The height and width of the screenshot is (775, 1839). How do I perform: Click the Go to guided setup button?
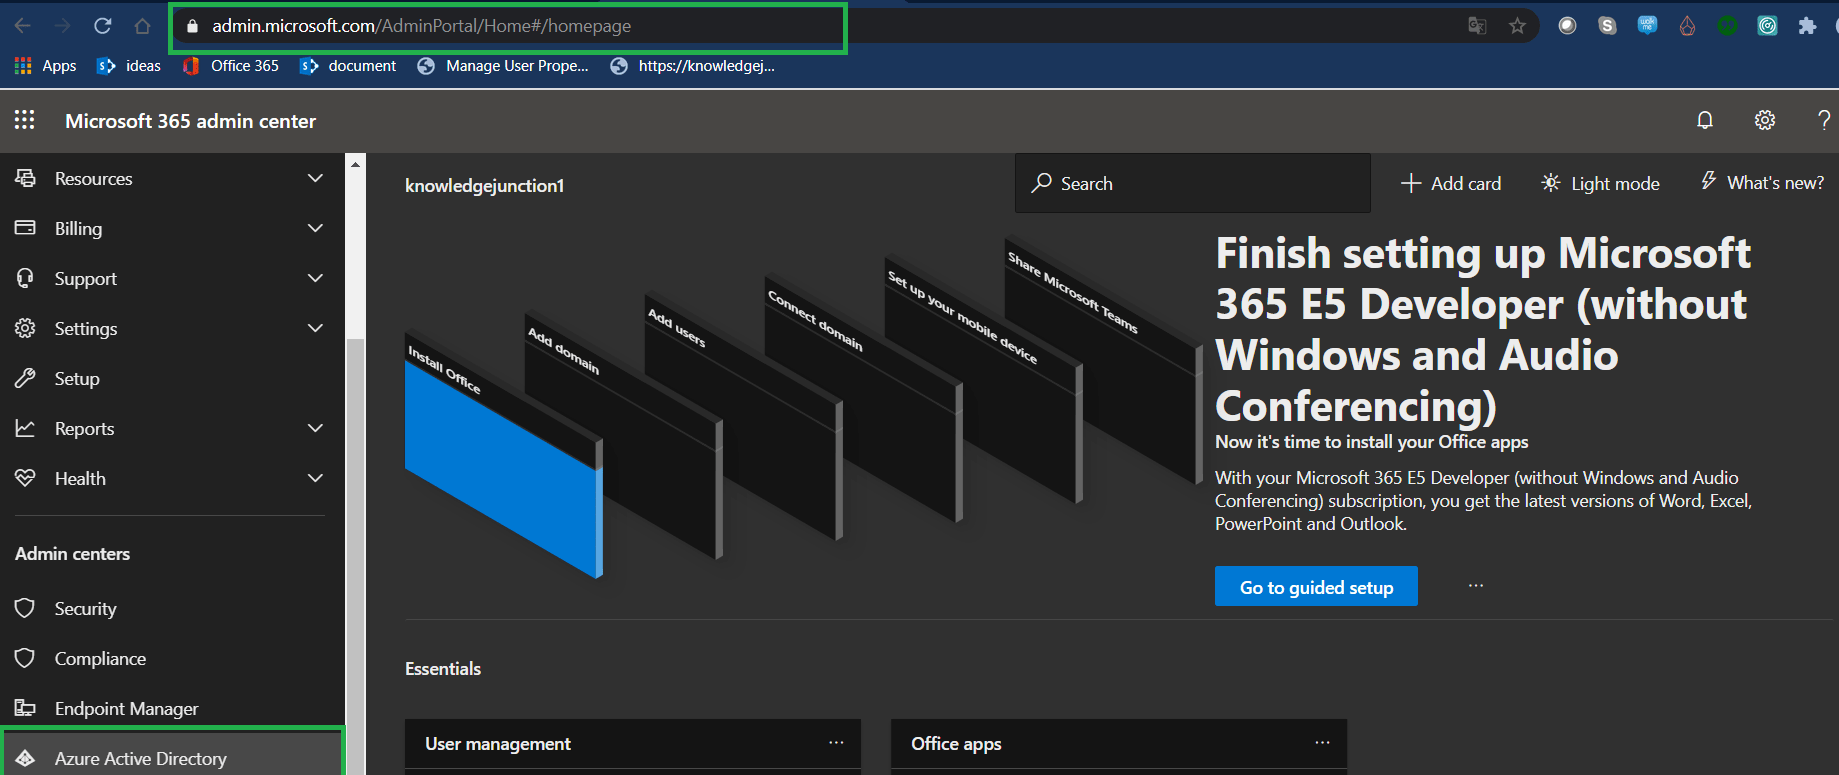coord(1316,586)
